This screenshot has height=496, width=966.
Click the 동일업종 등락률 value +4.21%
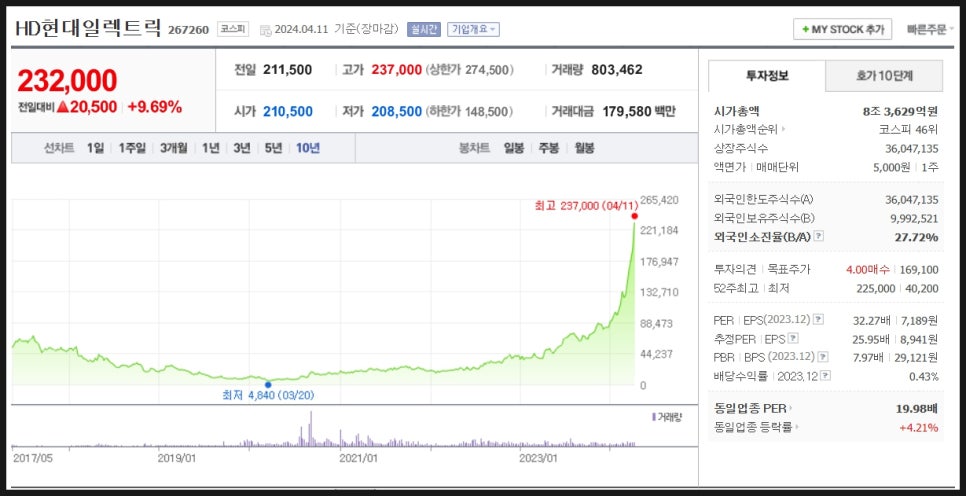pos(919,428)
